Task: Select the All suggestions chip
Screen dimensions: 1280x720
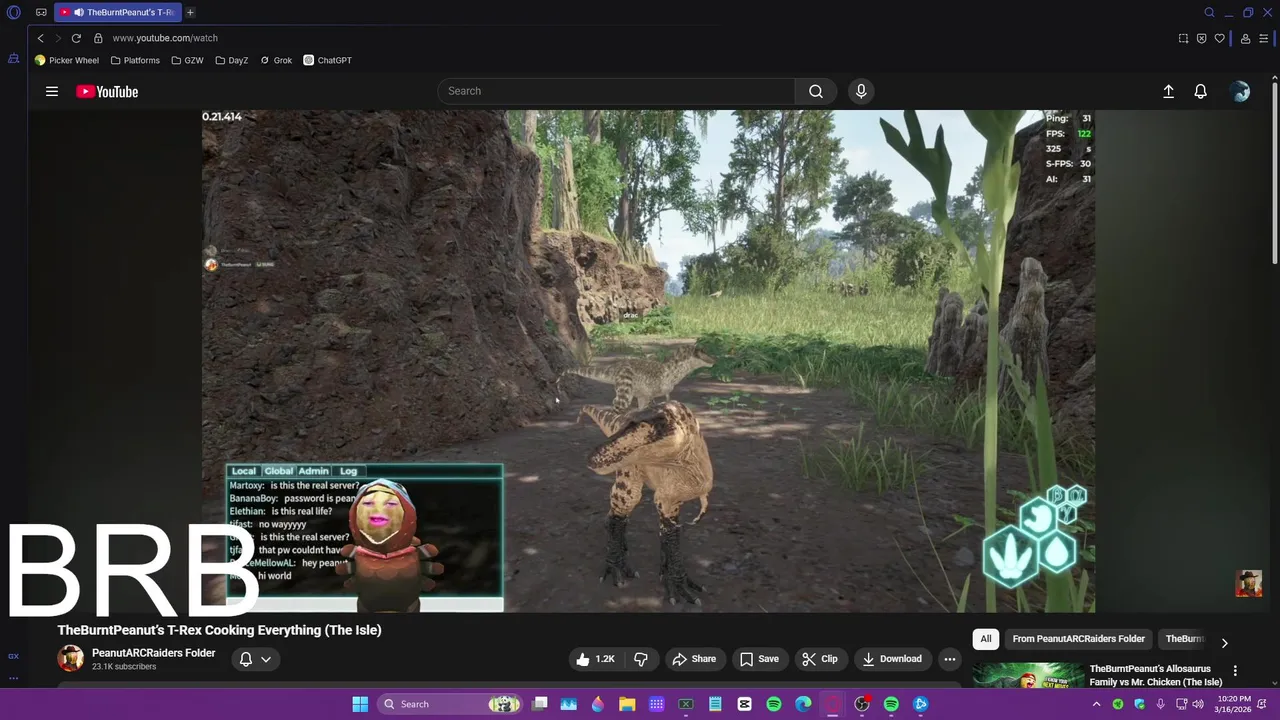Action: click(x=986, y=639)
